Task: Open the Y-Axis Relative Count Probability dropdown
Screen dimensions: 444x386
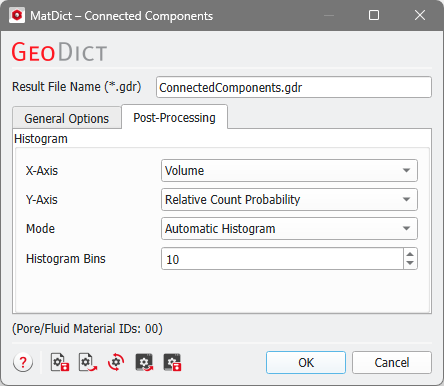Action: coord(289,199)
